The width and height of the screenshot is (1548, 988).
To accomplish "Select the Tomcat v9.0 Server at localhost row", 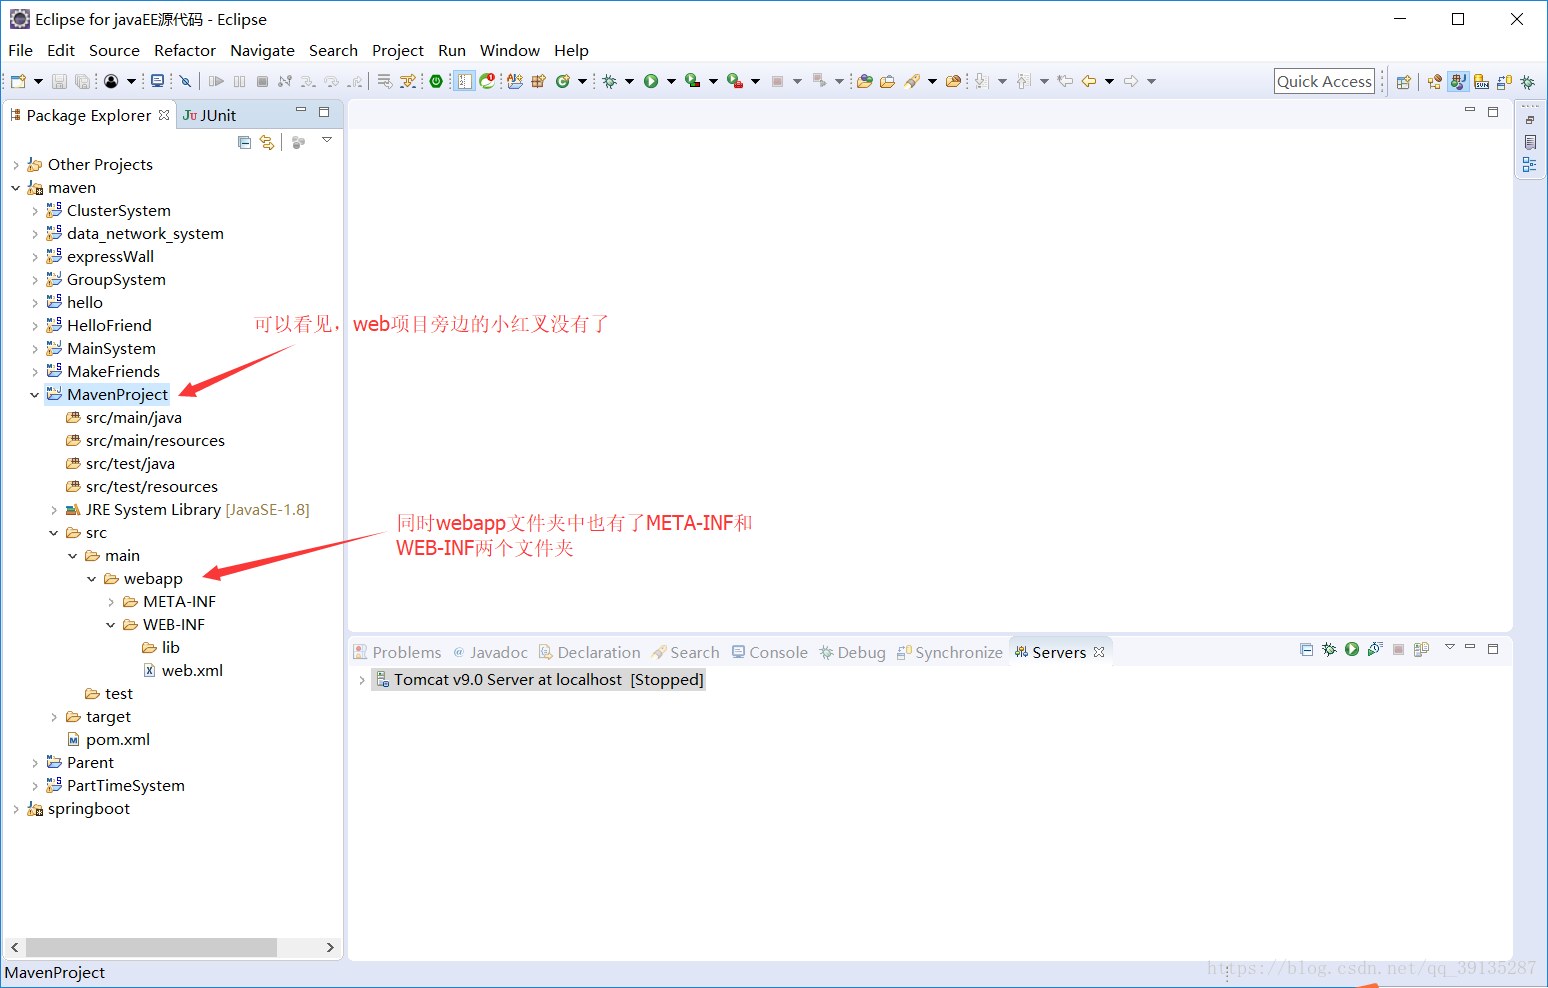I will 539,680.
